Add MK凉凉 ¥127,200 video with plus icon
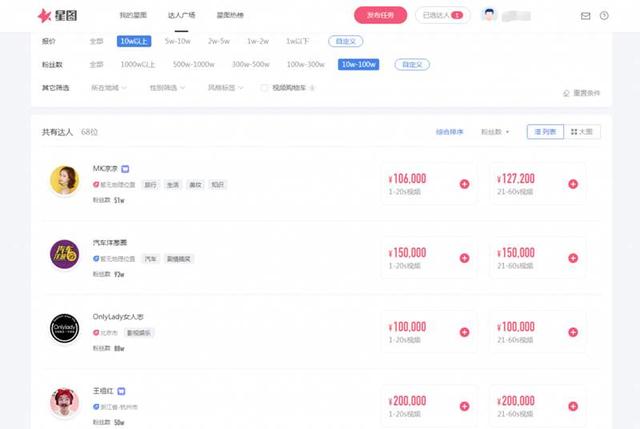 click(573, 184)
